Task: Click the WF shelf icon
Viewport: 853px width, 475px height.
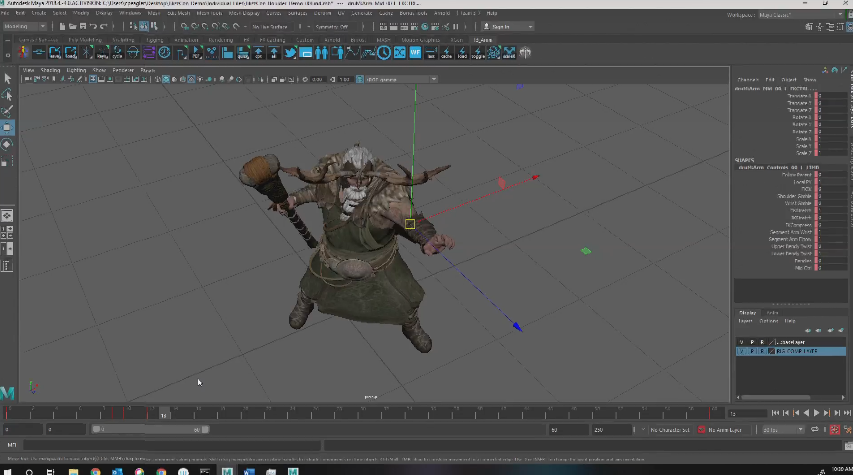Action: tap(415, 53)
